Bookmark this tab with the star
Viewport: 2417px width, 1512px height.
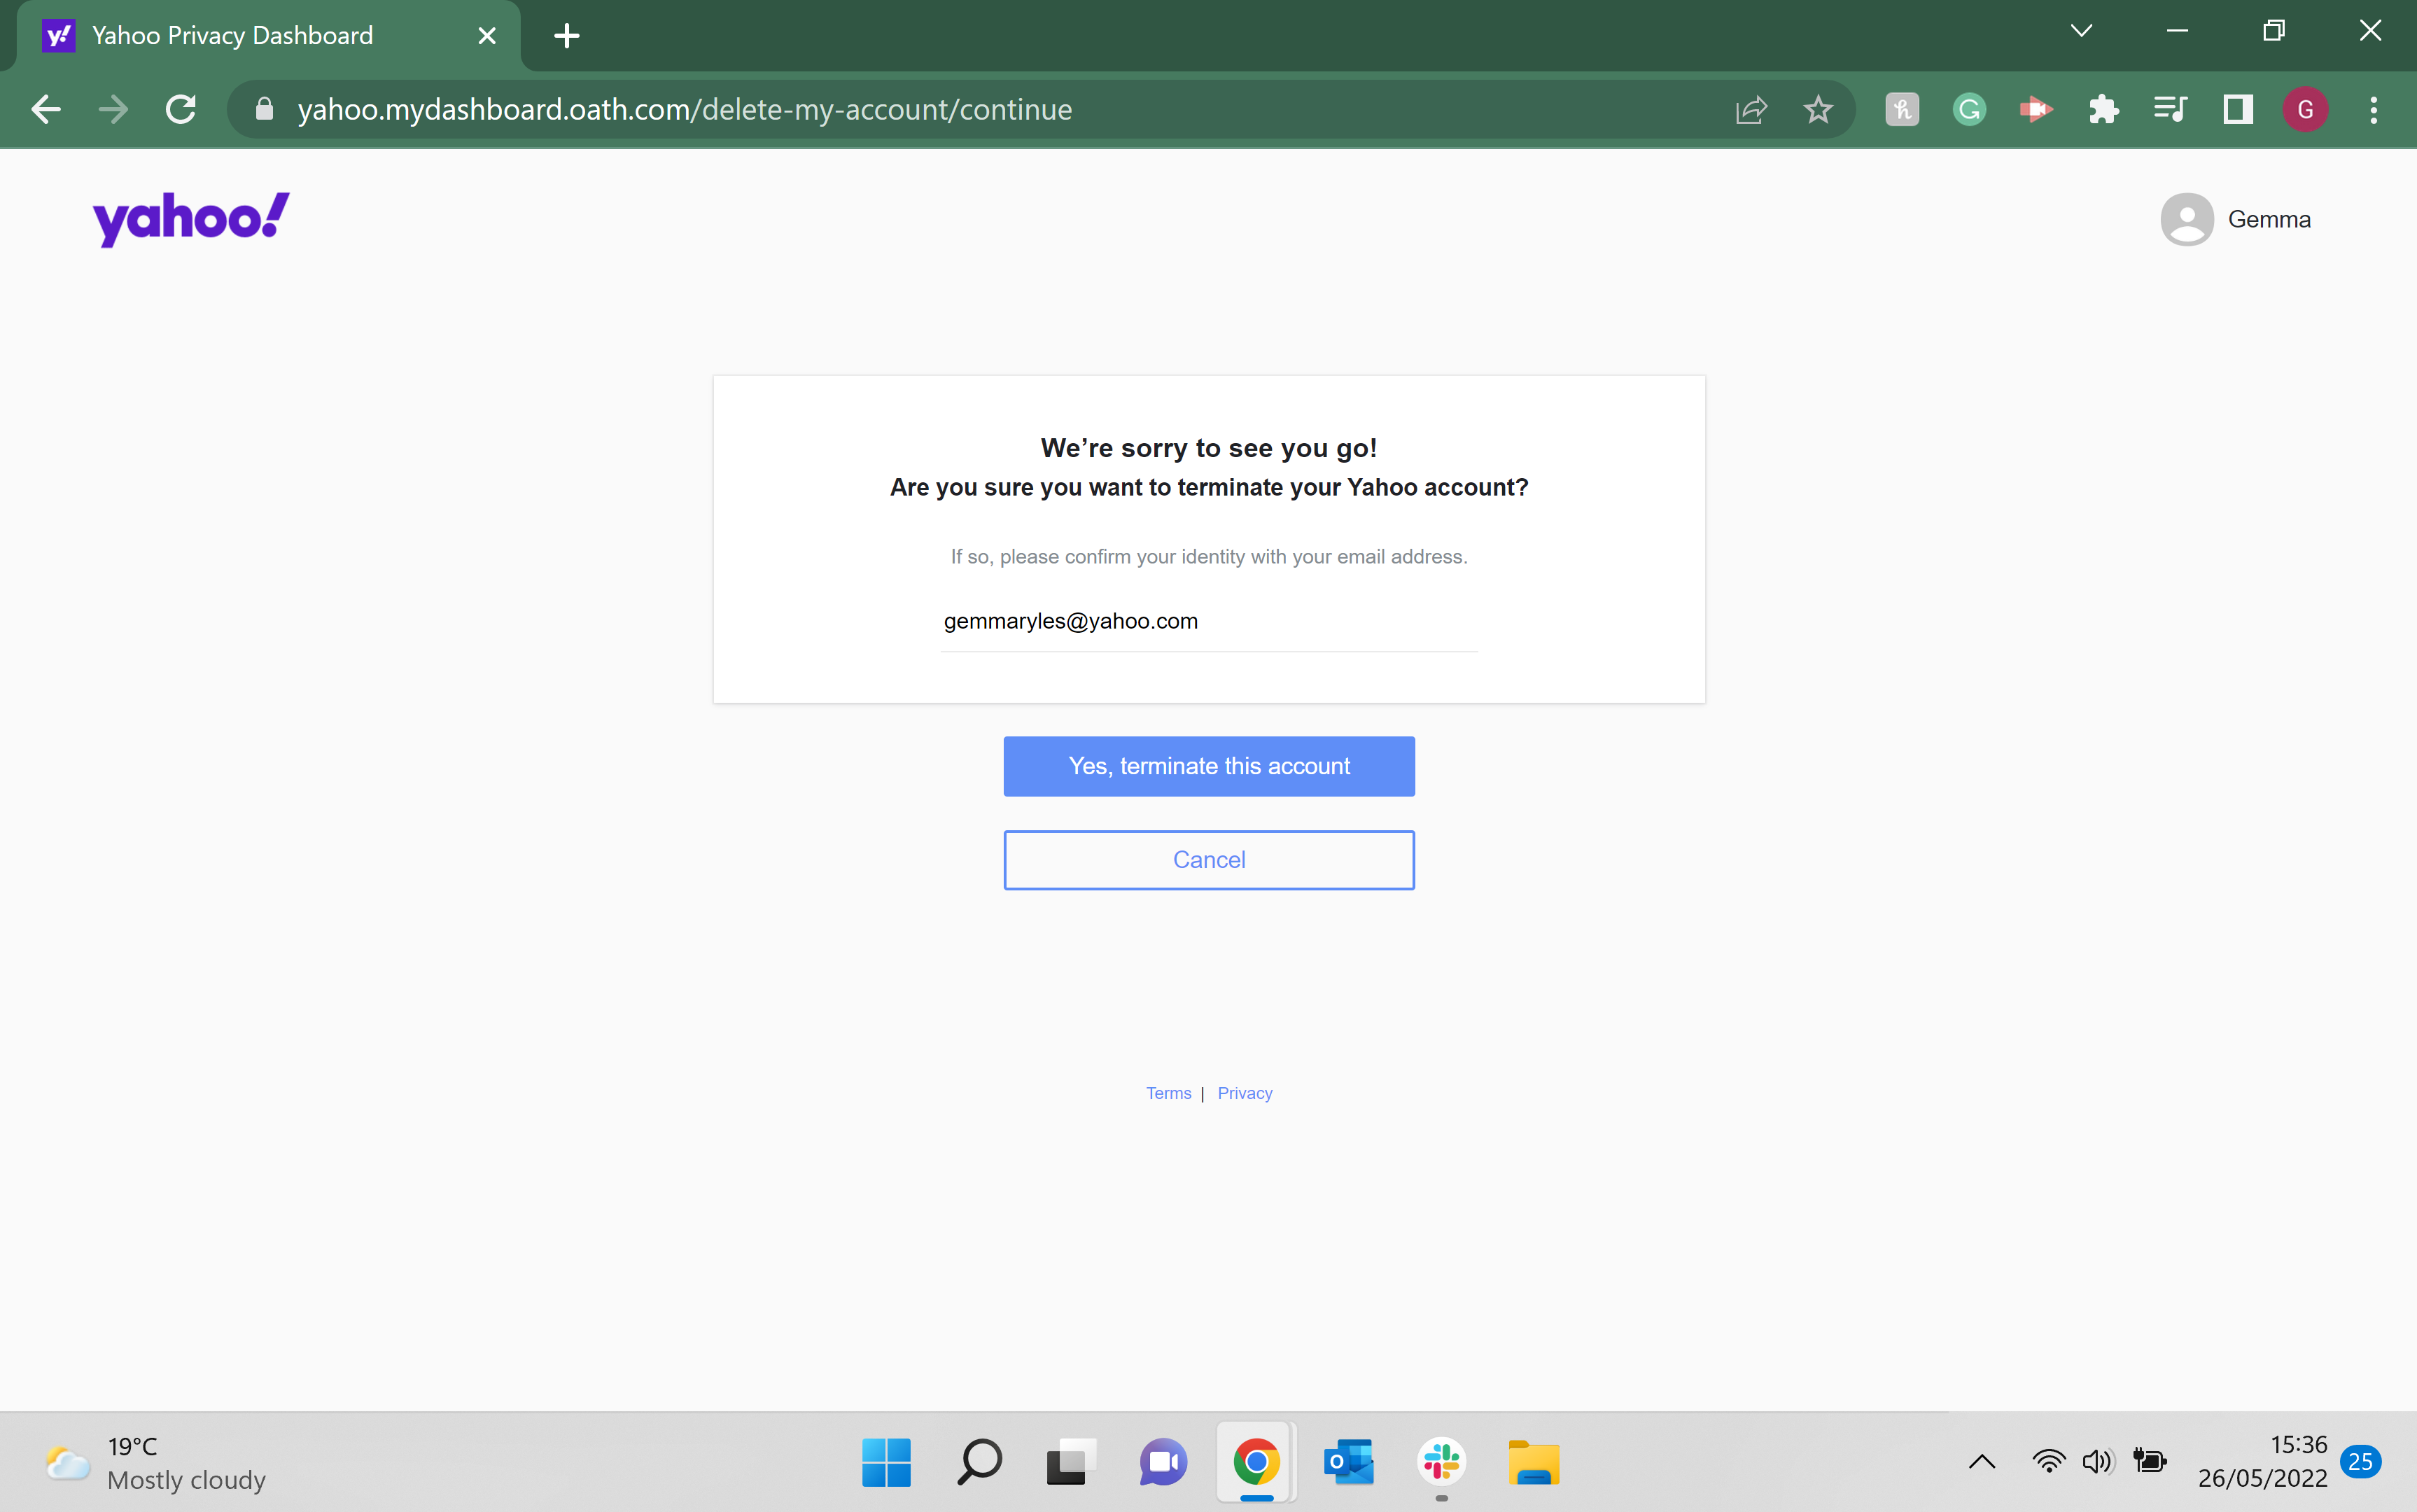click(x=1818, y=109)
